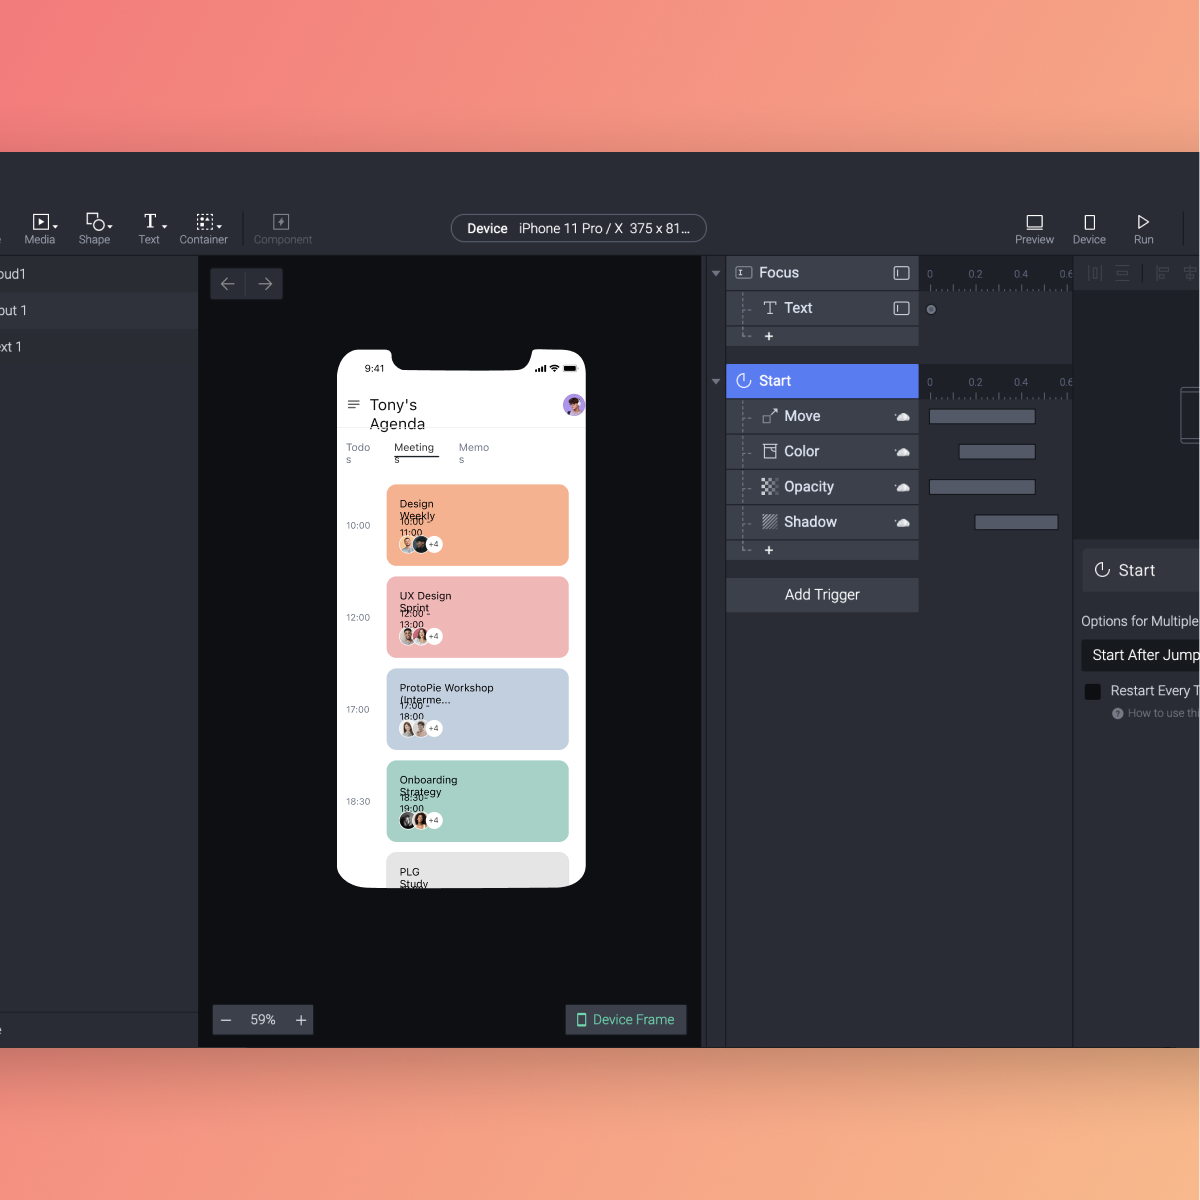1200x1200 pixels.
Task: Select the layer ending in 'ud1'
Action: point(98,274)
